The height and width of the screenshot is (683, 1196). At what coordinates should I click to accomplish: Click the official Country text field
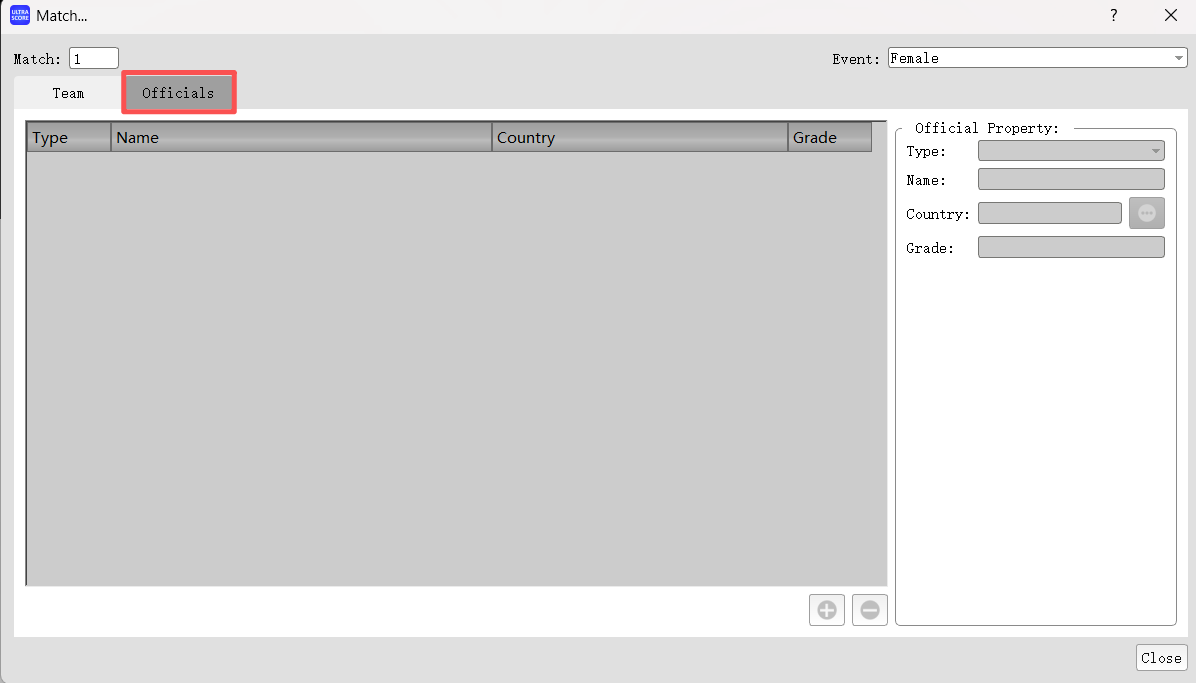pos(1049,214)
